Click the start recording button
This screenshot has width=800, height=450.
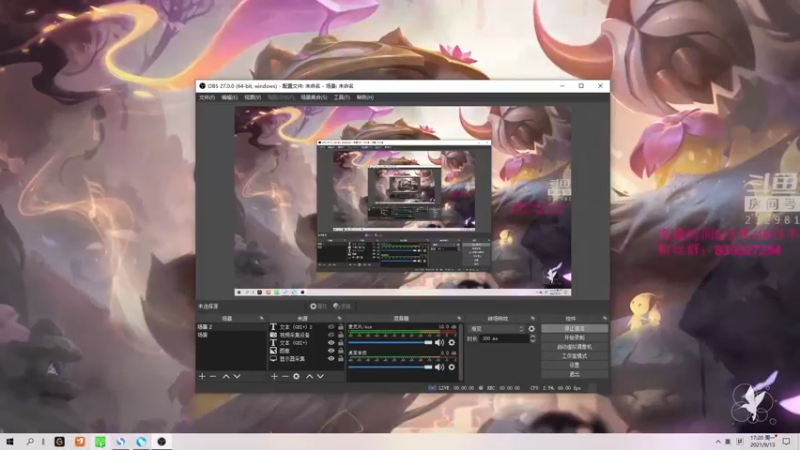(574, 338)
